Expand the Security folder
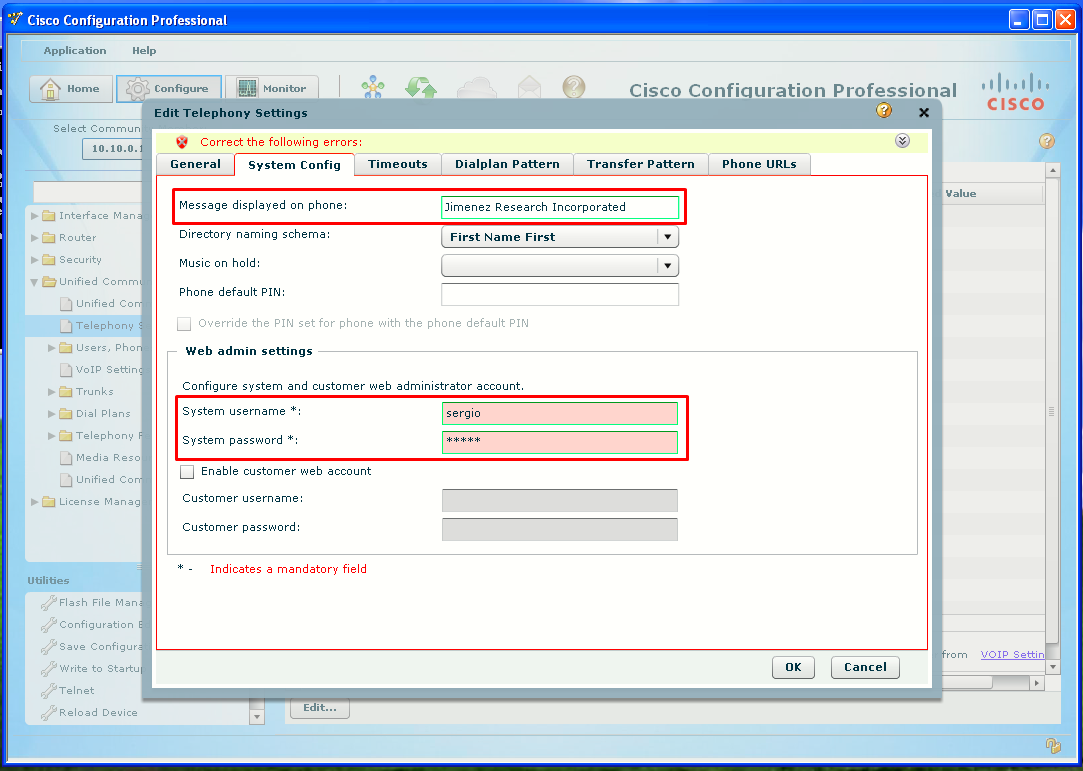 35,260
